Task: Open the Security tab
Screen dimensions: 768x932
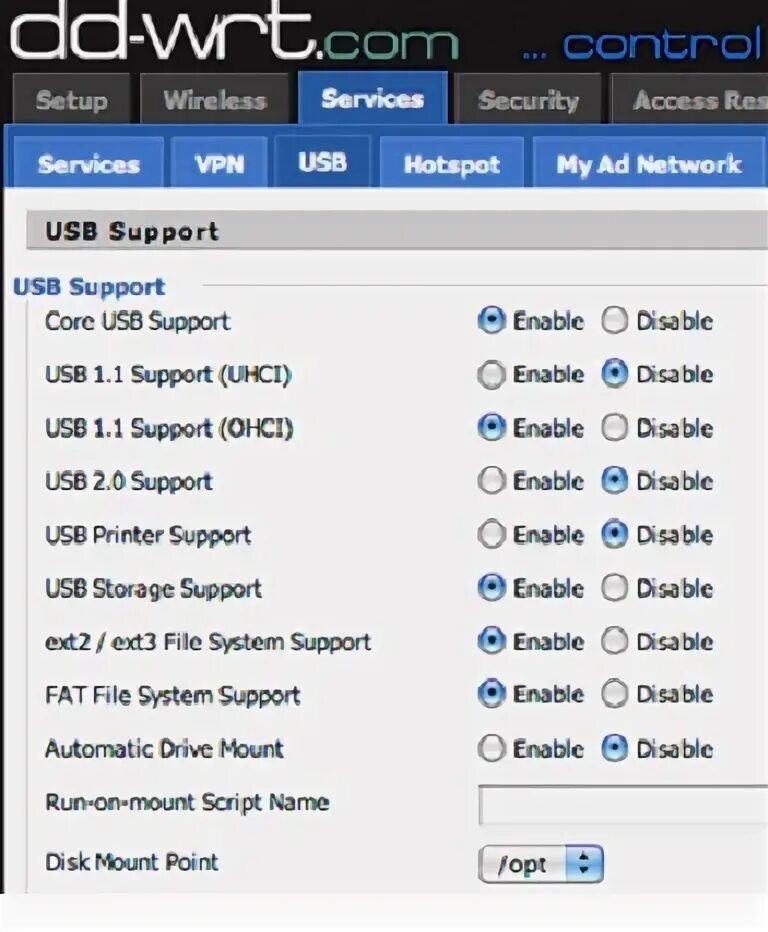Action: pos(528,101)
